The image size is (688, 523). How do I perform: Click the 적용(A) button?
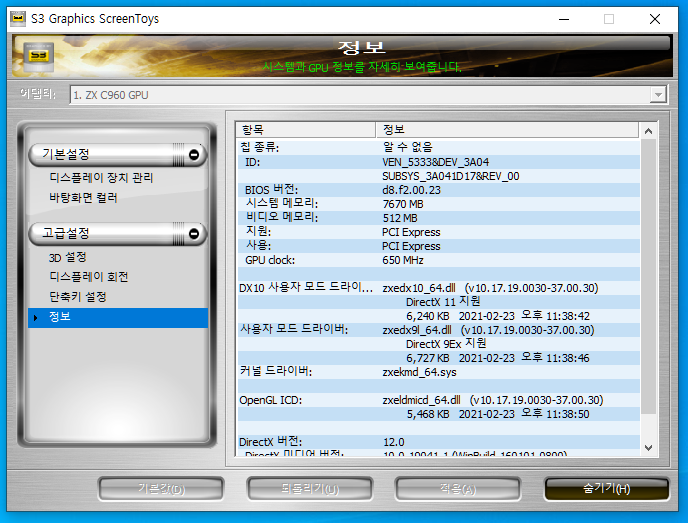[458, 489]
